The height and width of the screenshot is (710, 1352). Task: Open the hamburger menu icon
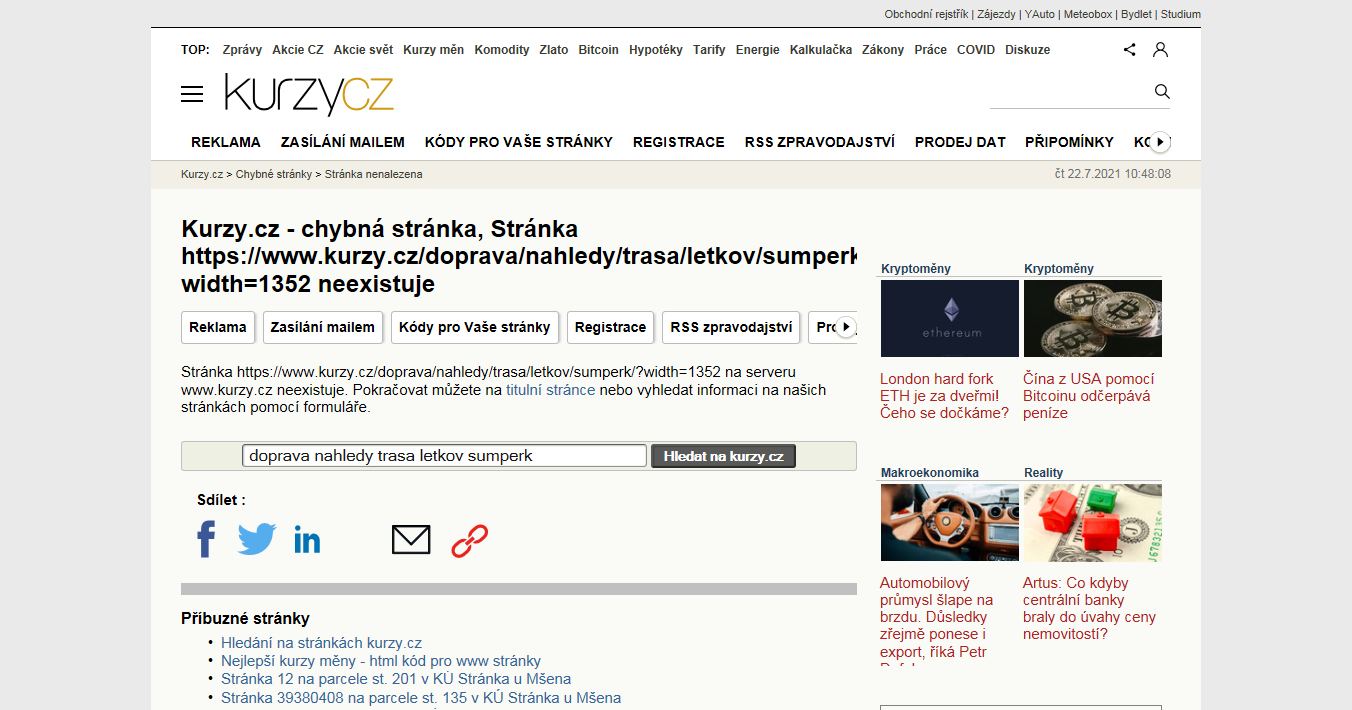tap(192, 95)
